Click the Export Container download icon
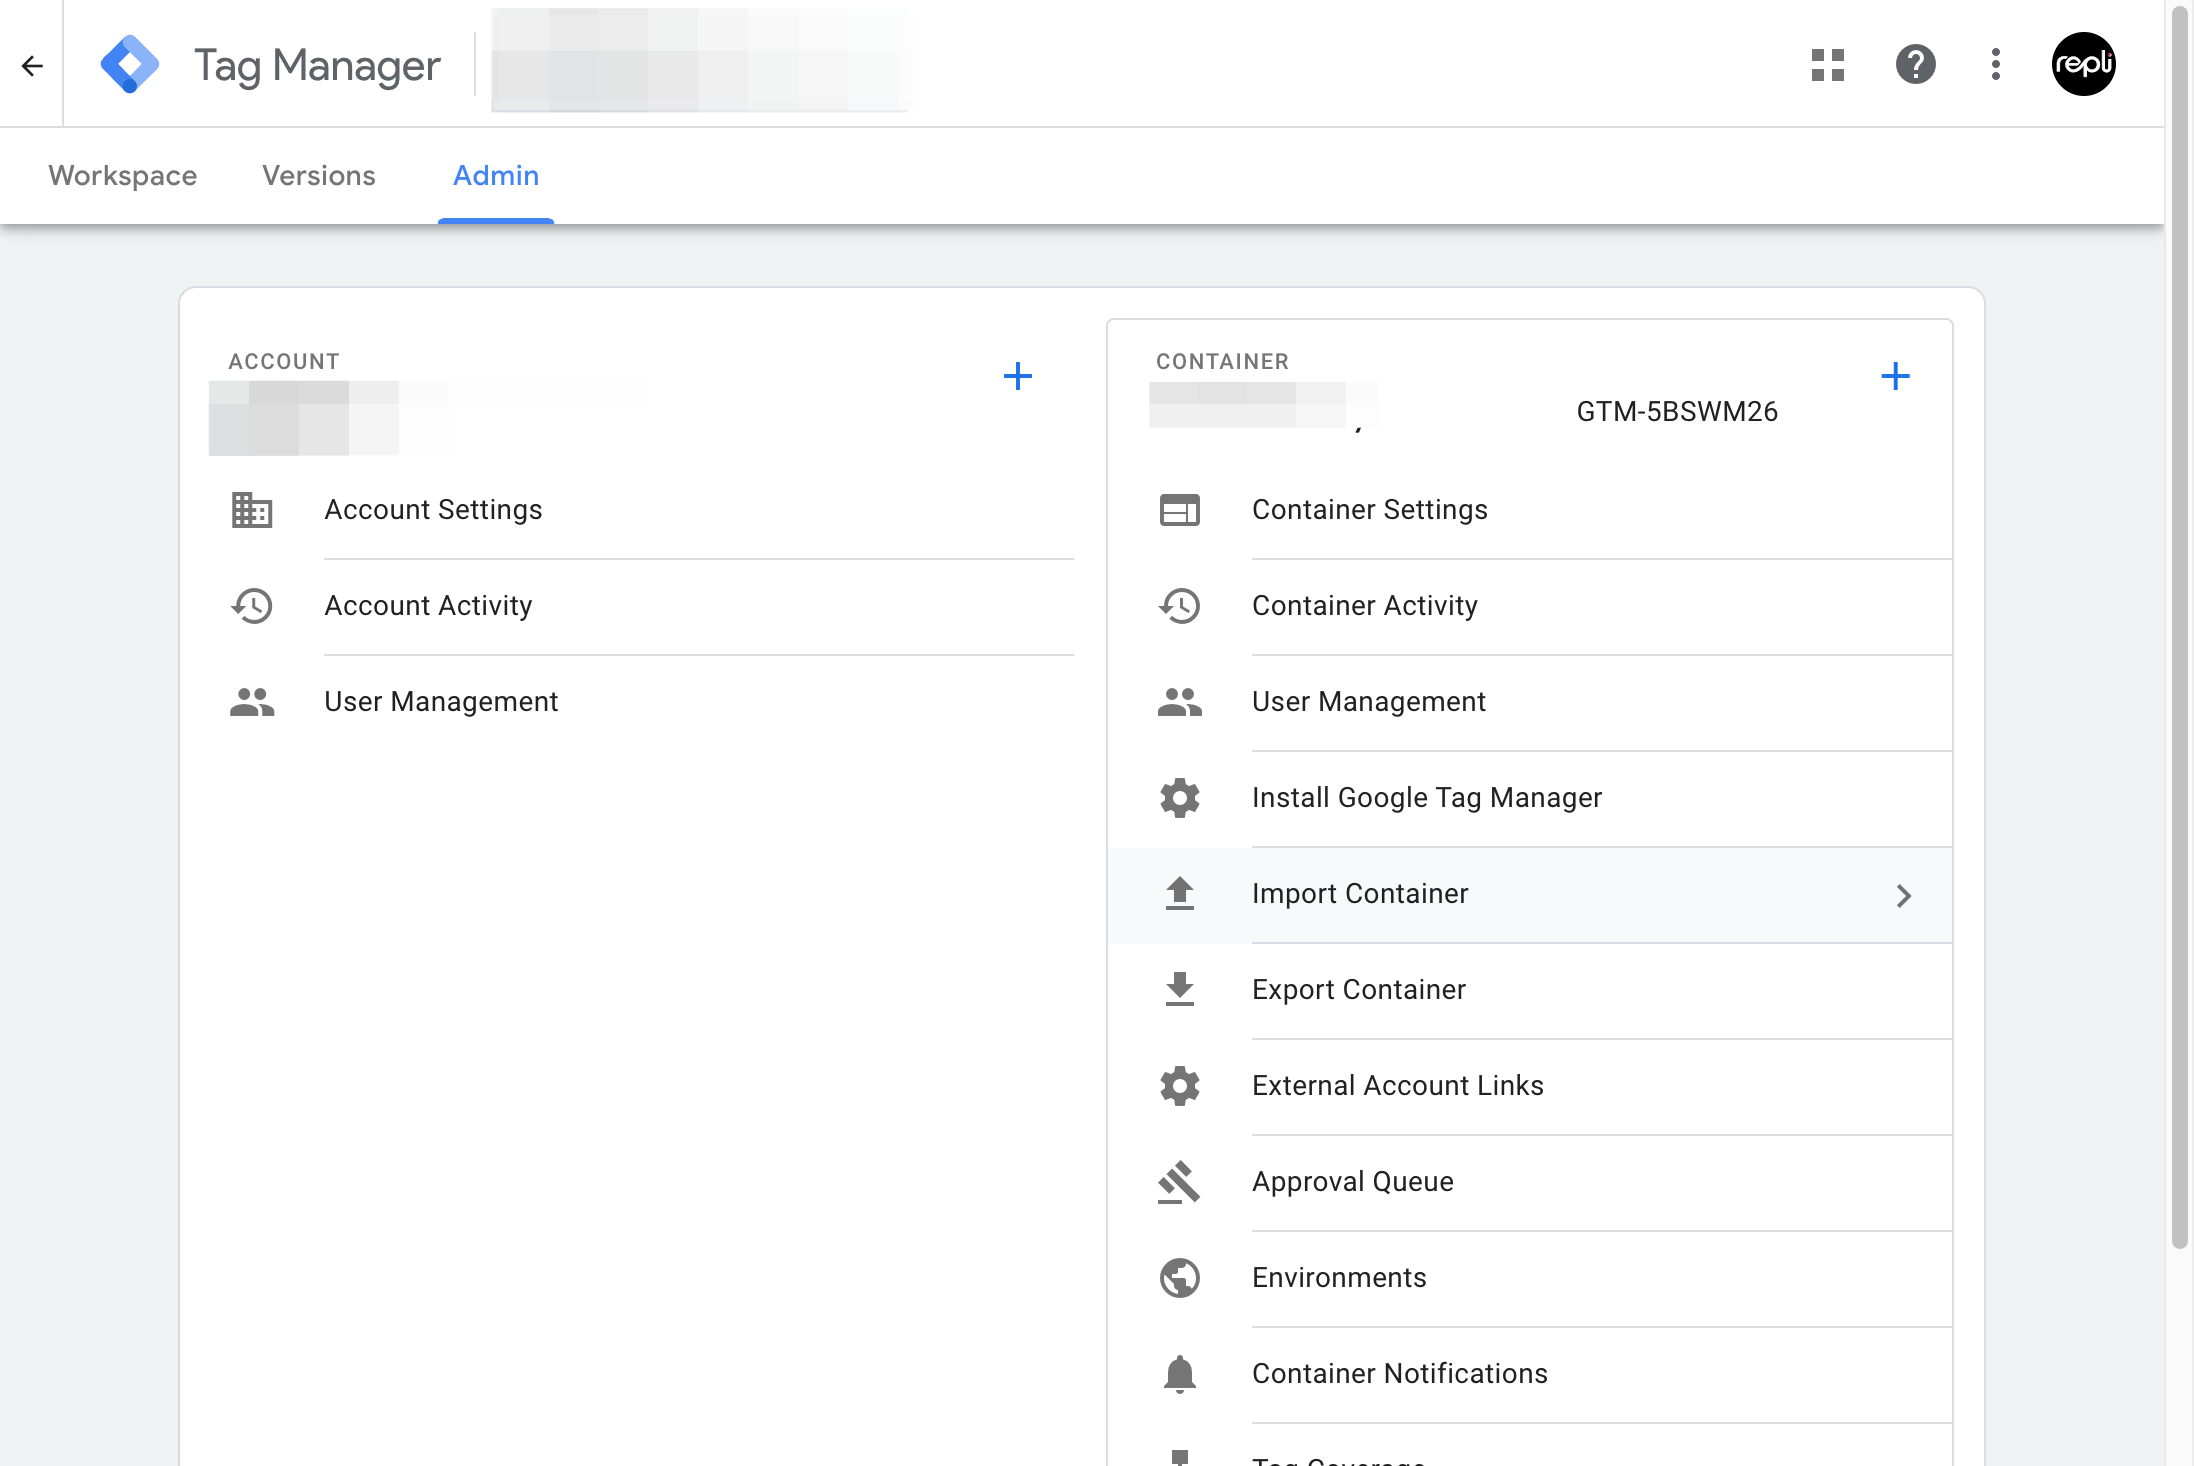 click(1179, 990)
